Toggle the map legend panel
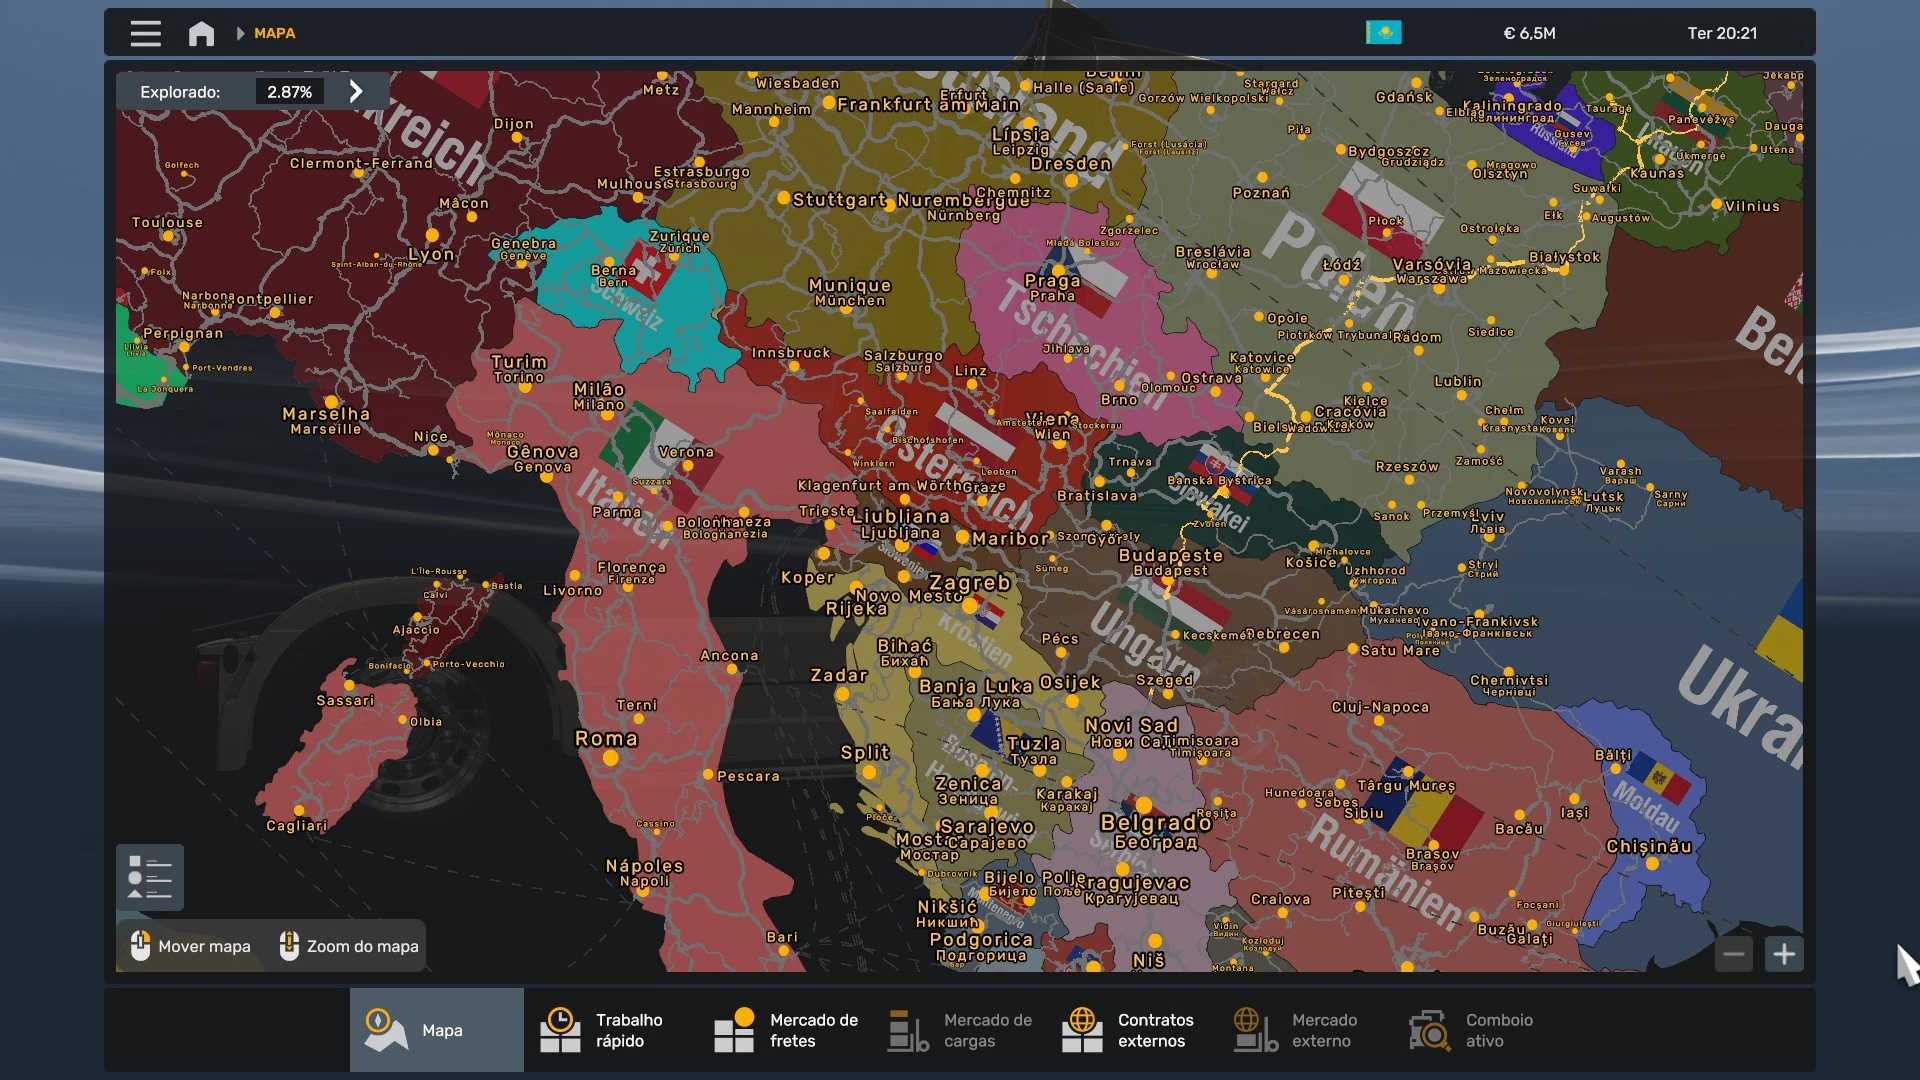The image size is (1920, 1080). tap(150, 877)
